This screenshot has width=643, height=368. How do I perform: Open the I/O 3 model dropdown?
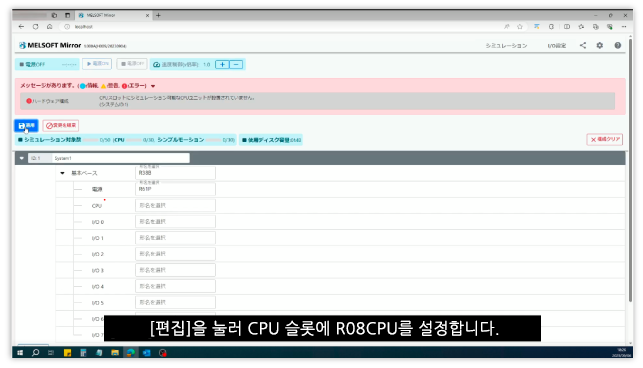pyautogui.click(x=175, y=270)
